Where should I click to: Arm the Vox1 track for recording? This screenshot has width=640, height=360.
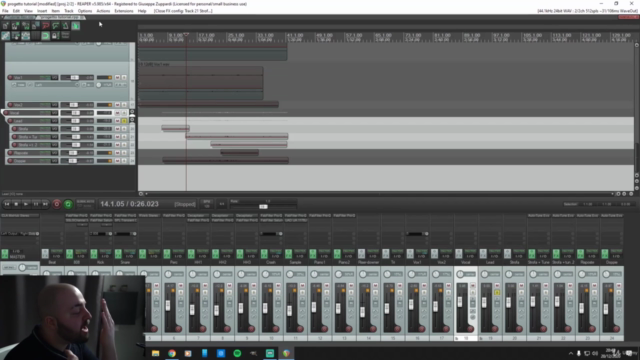coord(10,77)
